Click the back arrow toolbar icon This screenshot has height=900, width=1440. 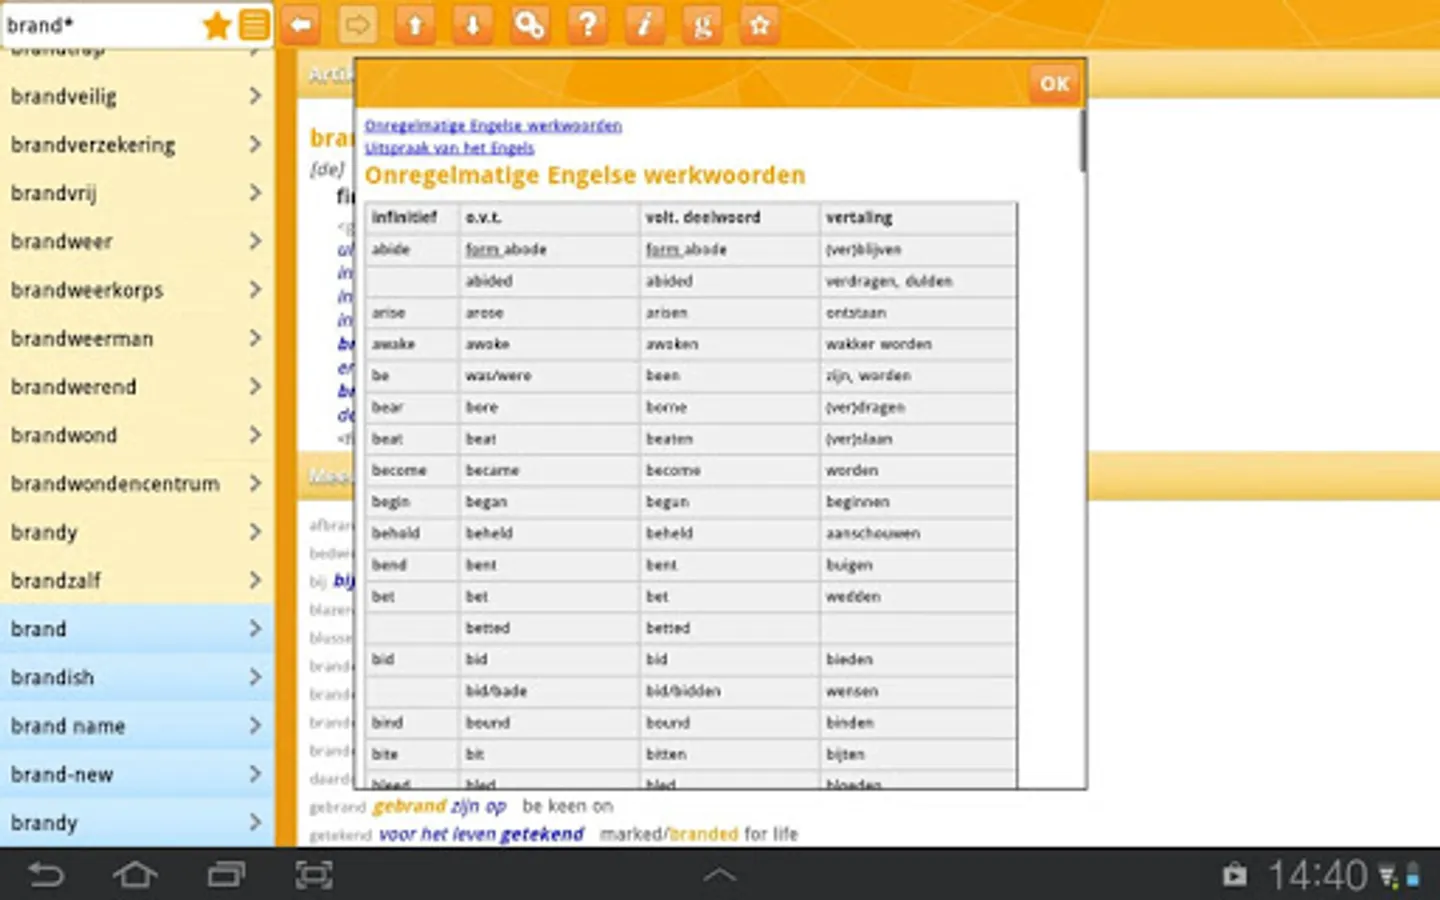300,25
